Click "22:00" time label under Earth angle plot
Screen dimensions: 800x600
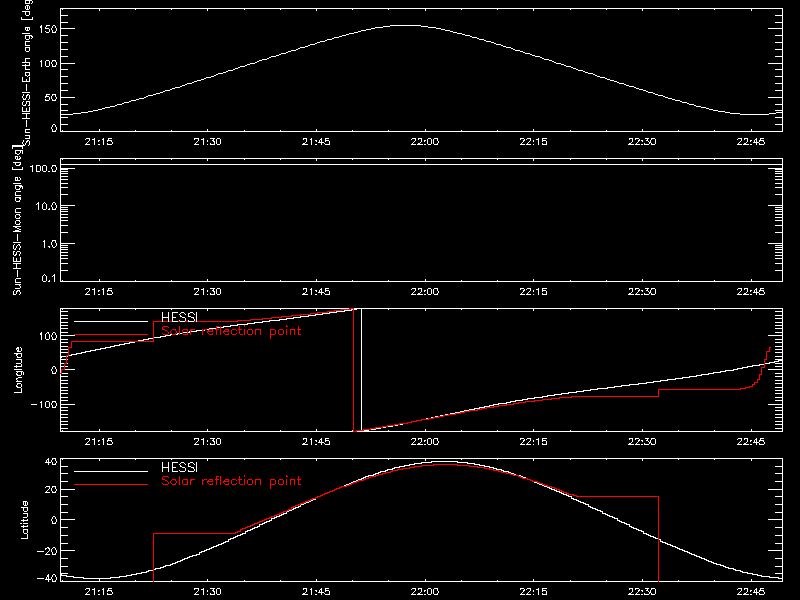click(x=424, y=142)
